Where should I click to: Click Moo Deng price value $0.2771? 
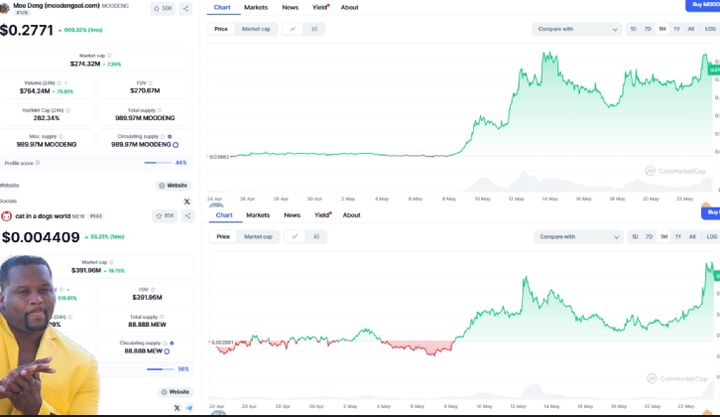27,30
